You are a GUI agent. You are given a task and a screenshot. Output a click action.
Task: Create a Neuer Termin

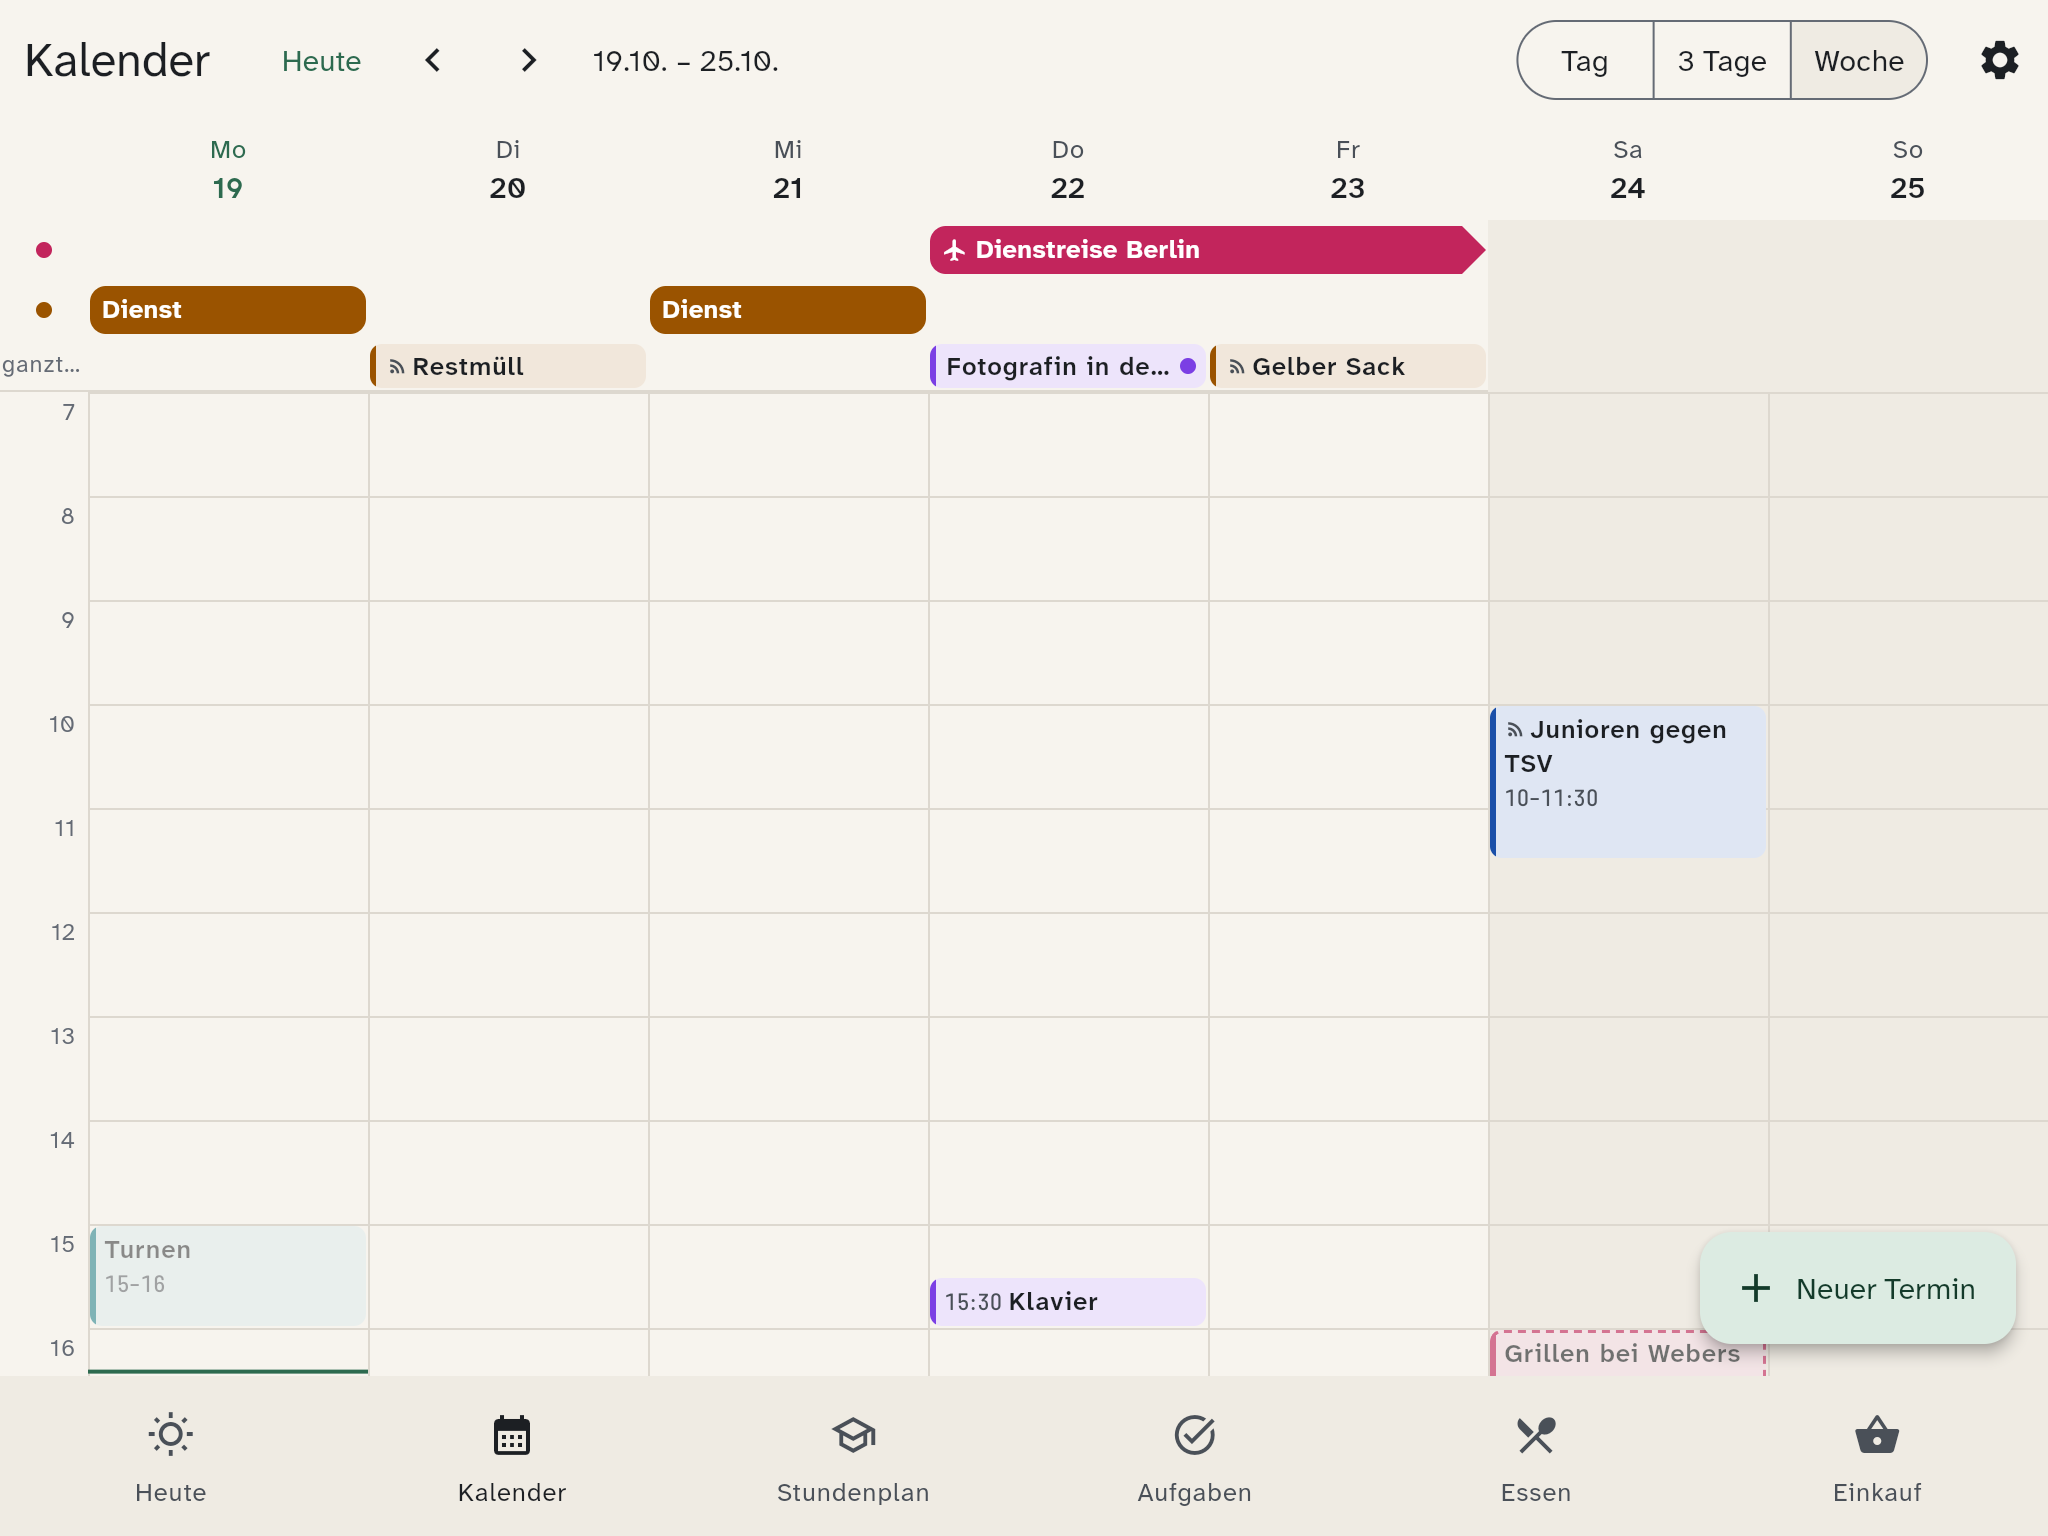tap(1857, 1288)
